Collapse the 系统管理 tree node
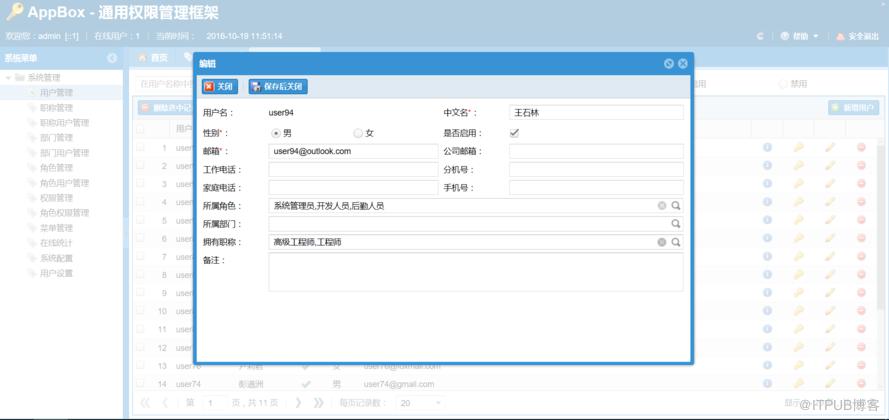The image size is (889, 420). [9, 77]
